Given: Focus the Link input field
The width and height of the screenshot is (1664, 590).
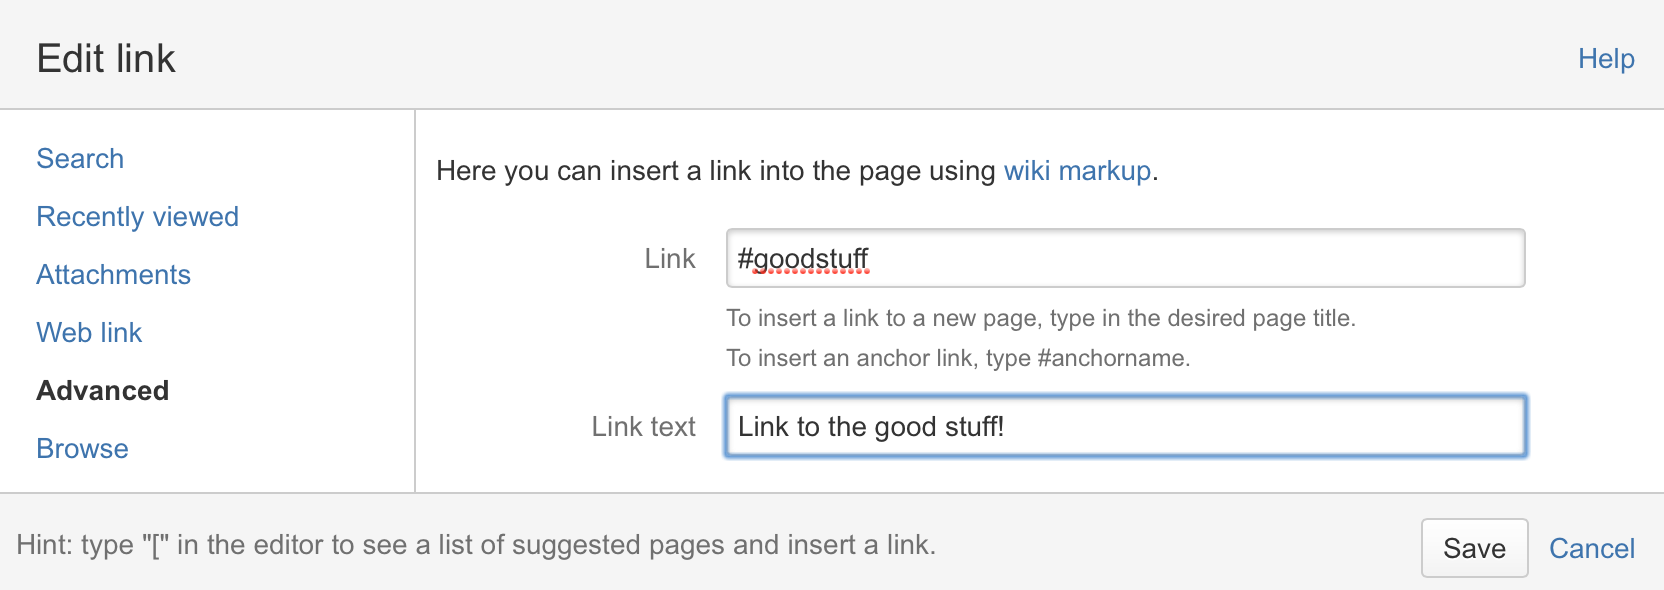Looking at the screenshot, I should pos(1125,258).
